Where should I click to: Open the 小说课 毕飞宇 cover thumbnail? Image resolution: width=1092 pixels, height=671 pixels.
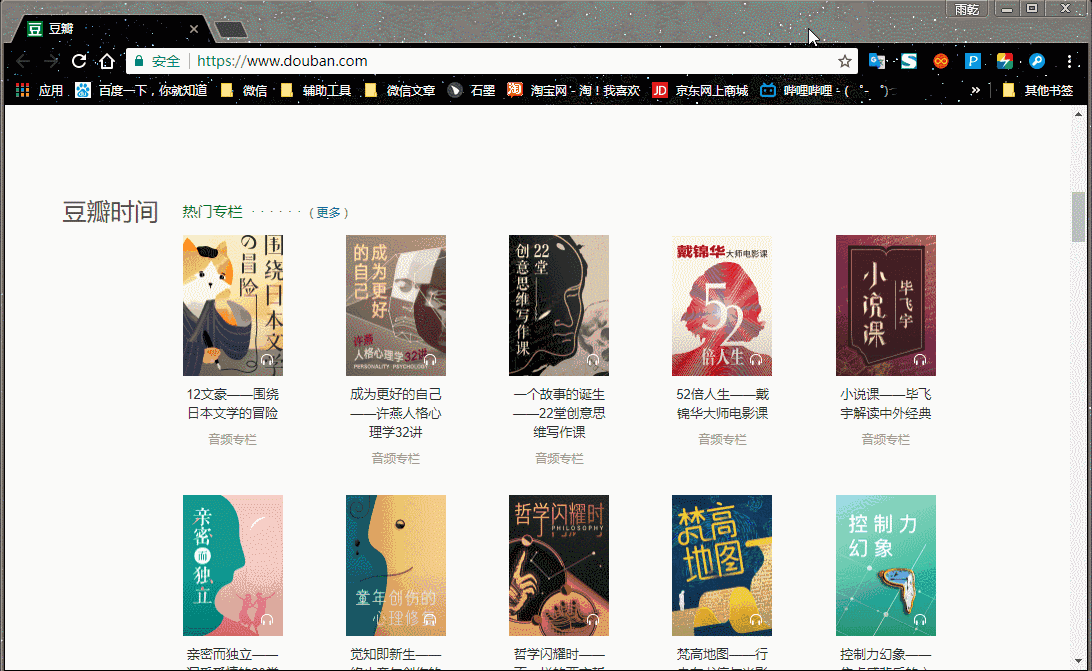886,305
